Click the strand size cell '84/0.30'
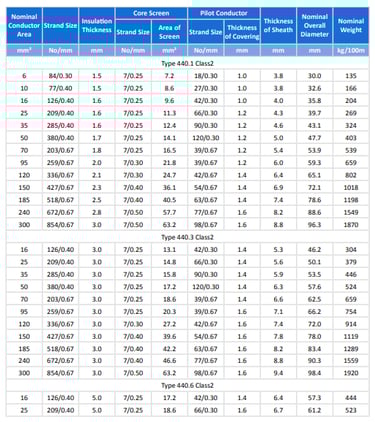This screenshot has height=422, width=375. coord(60,76)
